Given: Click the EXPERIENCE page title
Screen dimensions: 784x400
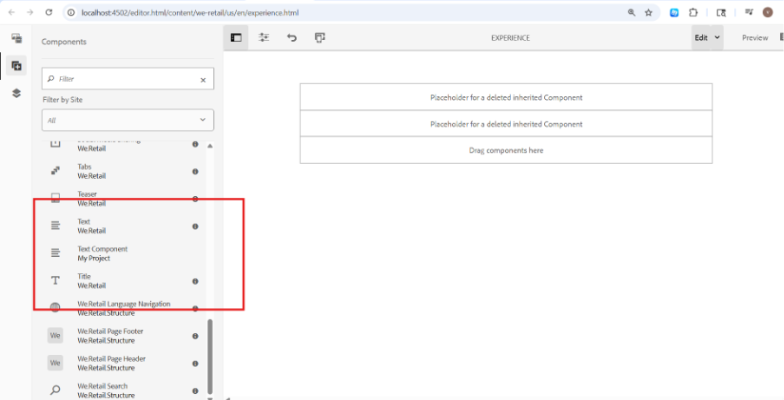Looking at the screenshot, I should pyautogui.click(x=510, y=38).
